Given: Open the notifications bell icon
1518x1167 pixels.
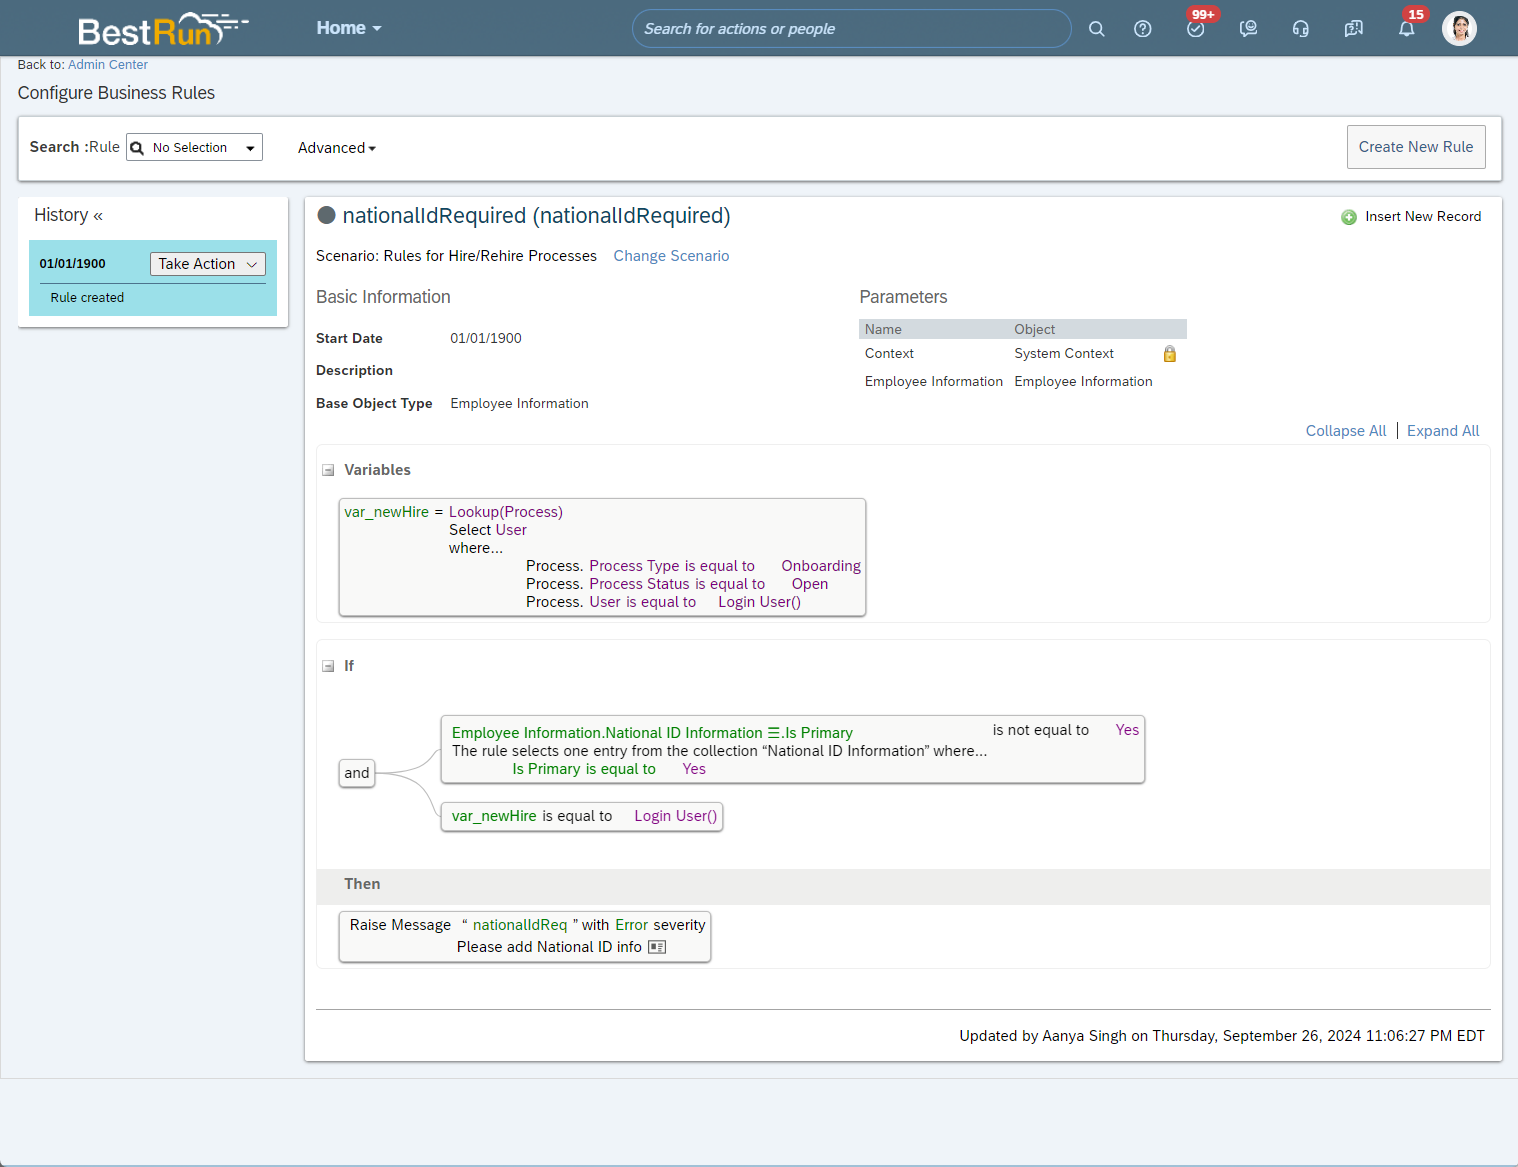Looking at the screenshot, I should 1407,29.
